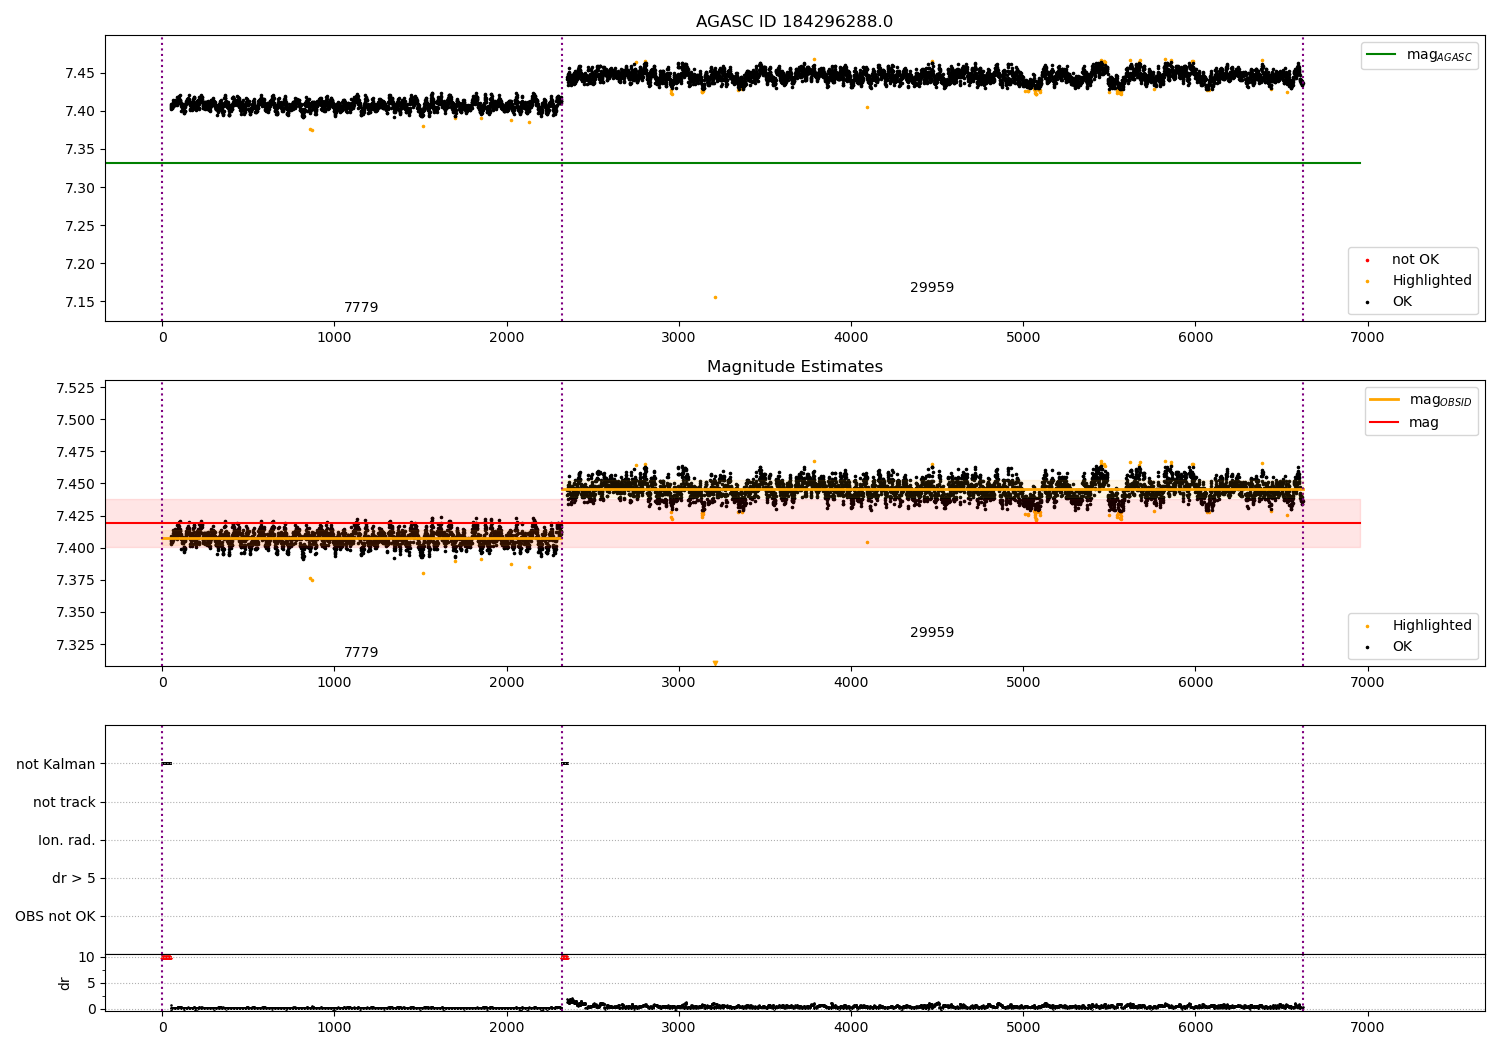Click 'Highlighted' in the top plot legend
Viewport: 1500px width, 1050px height.
coord(1431,281)
